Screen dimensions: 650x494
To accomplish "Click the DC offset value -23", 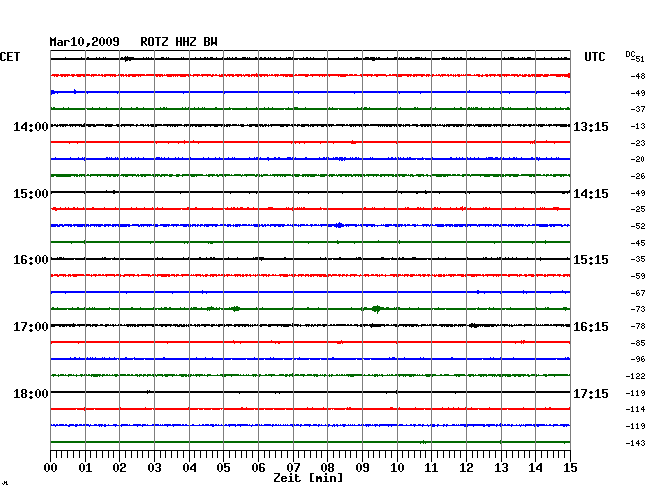I will (x=638, y=143).
